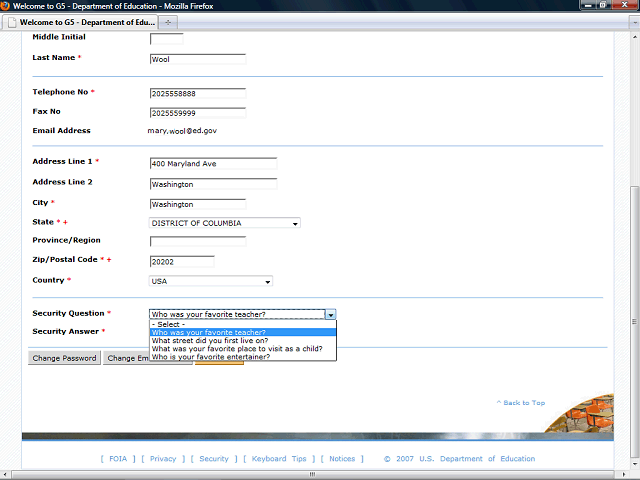Click the vertical scrollbar up arrow
Viewport: 640px width, 480px height.
(x=635, y=37)
